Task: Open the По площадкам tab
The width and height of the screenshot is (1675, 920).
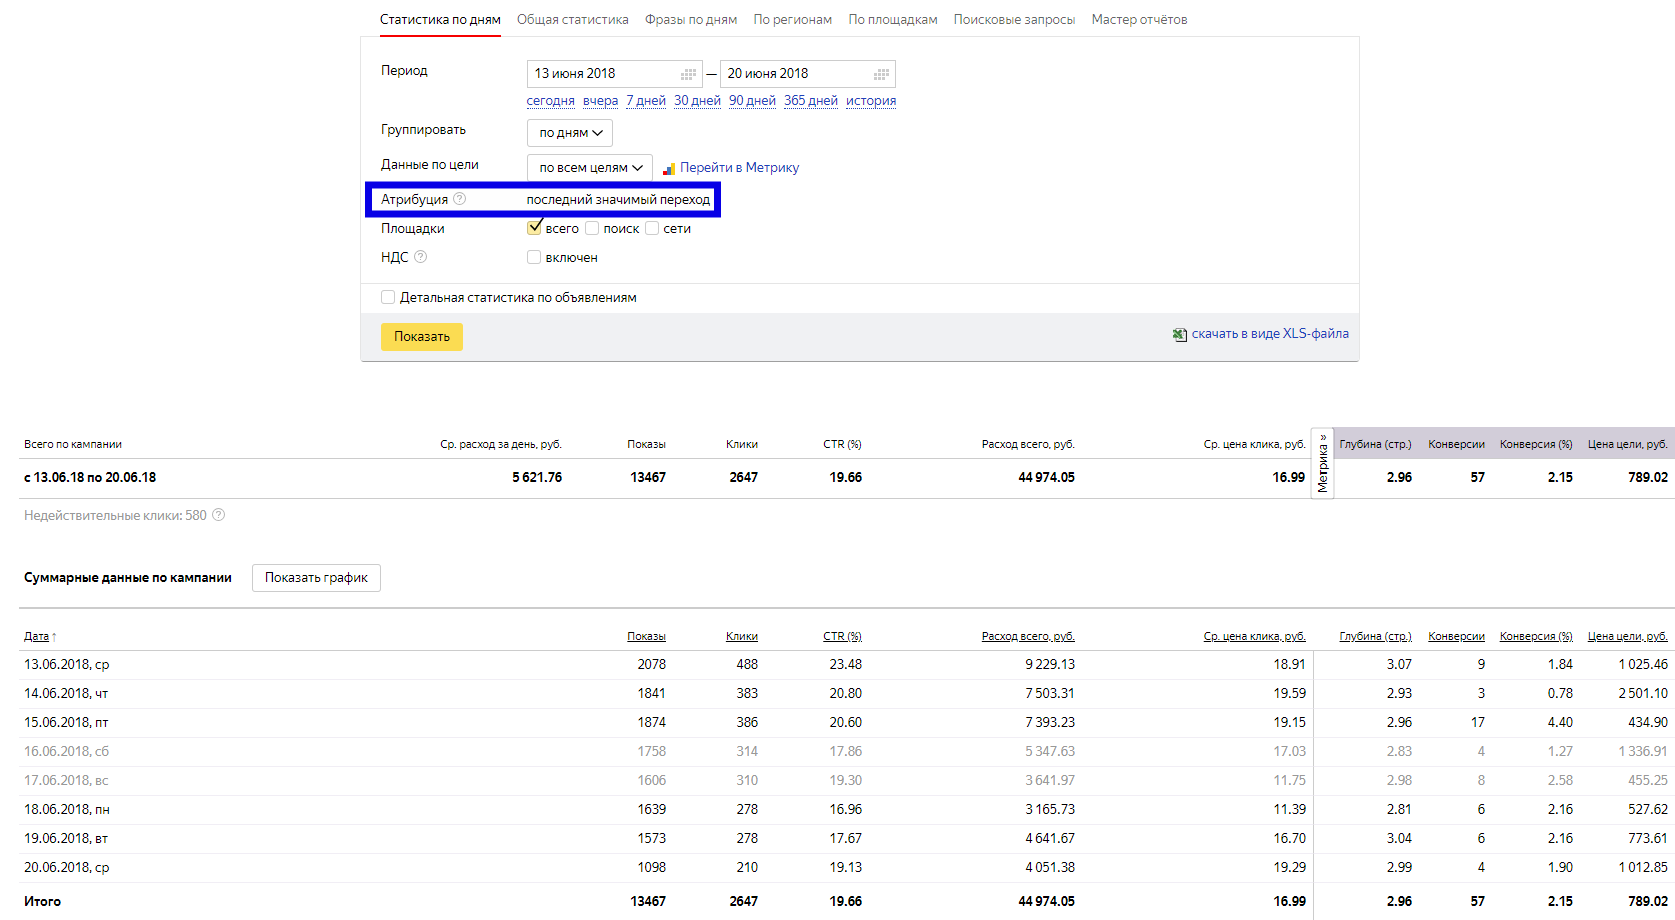Action: pos(893,19)
